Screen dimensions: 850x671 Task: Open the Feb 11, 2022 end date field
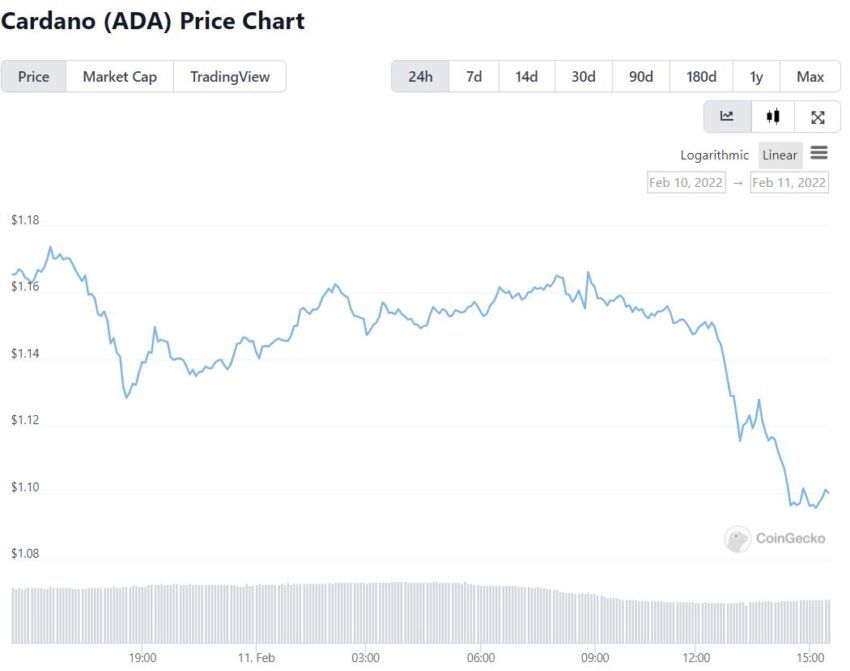[x=789, y=183]
